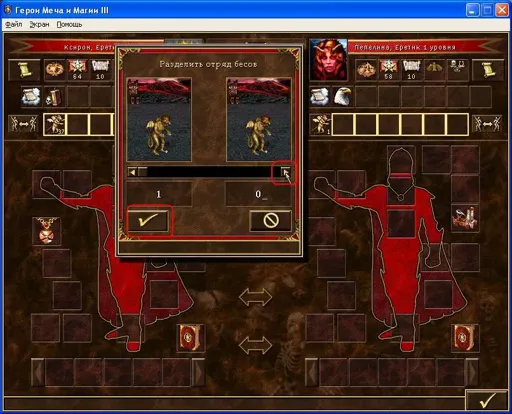Click the right hero's spellbook icon
This screenshot has height=414, width=512.
click(464, 337)
